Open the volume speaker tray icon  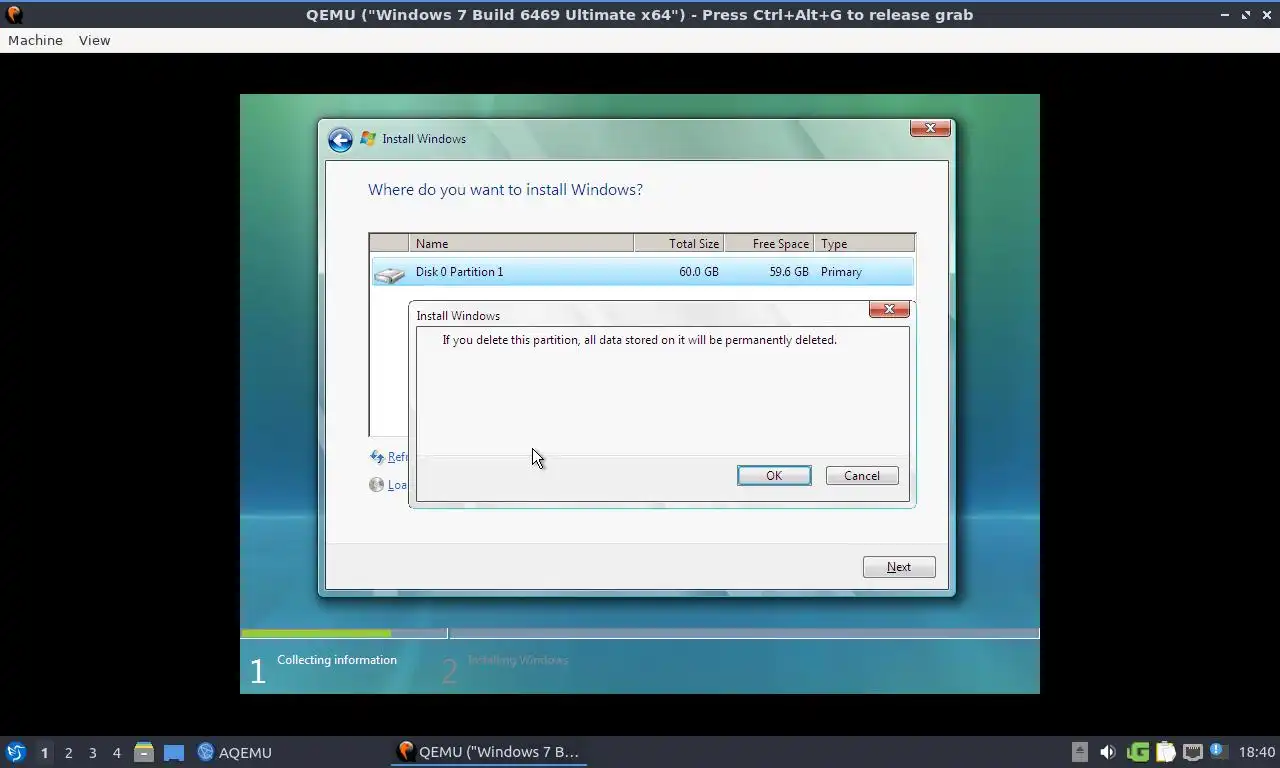1108,752
